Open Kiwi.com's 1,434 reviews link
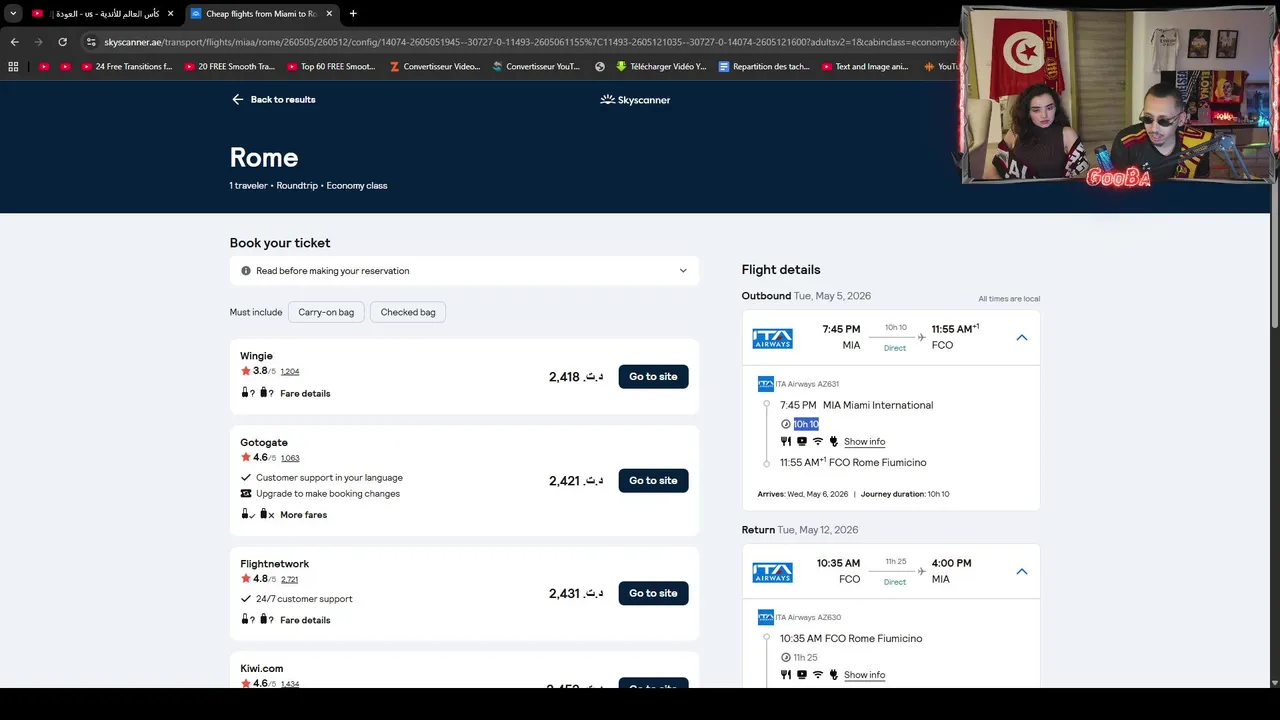Viewport: 1280px width, 720px height. click(x=290, y=684)
